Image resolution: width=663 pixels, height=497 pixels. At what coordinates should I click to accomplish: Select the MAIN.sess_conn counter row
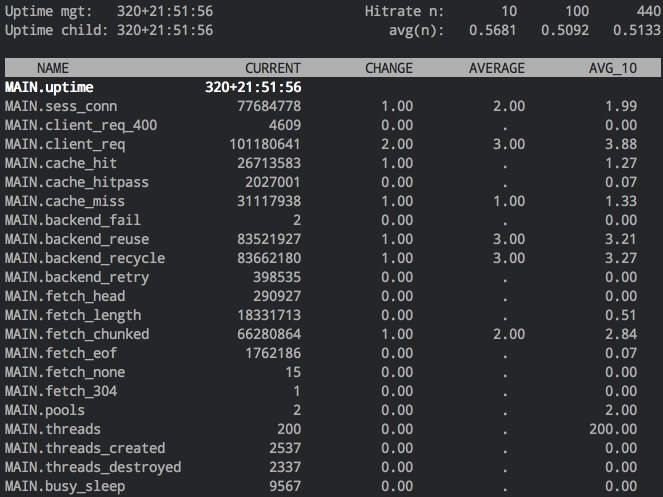(61, 106)
